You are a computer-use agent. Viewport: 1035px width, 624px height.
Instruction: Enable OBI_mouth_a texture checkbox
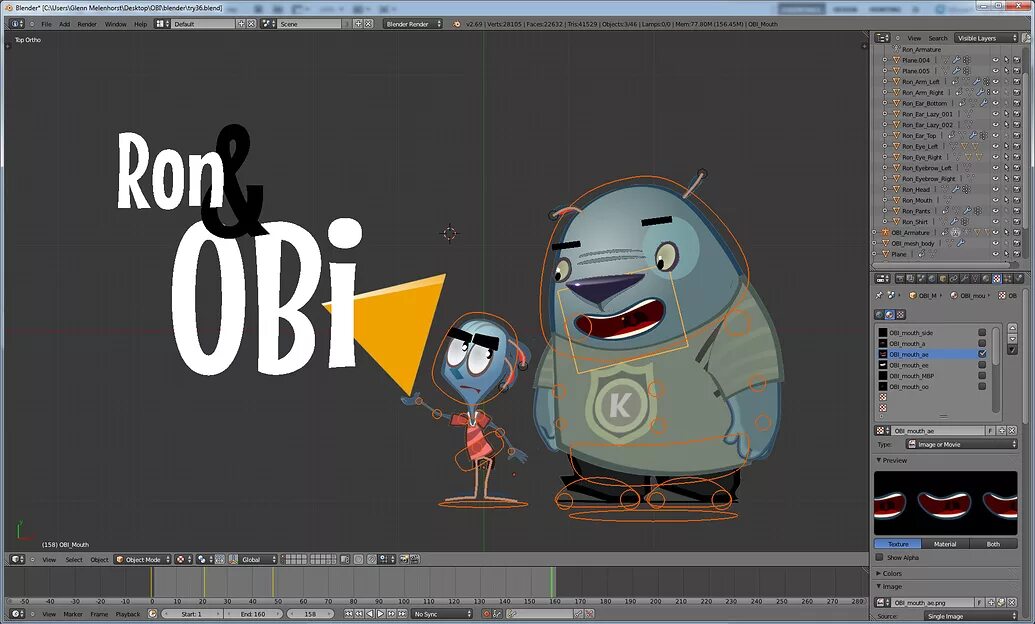982,343
